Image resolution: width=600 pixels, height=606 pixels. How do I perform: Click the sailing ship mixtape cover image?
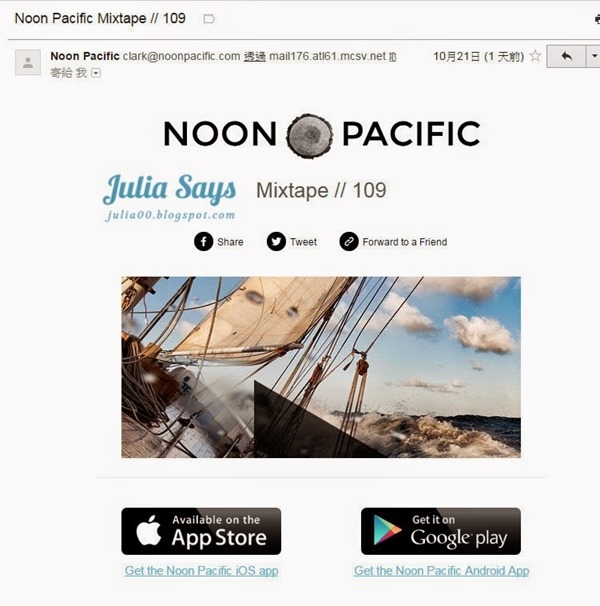[321, 367]
